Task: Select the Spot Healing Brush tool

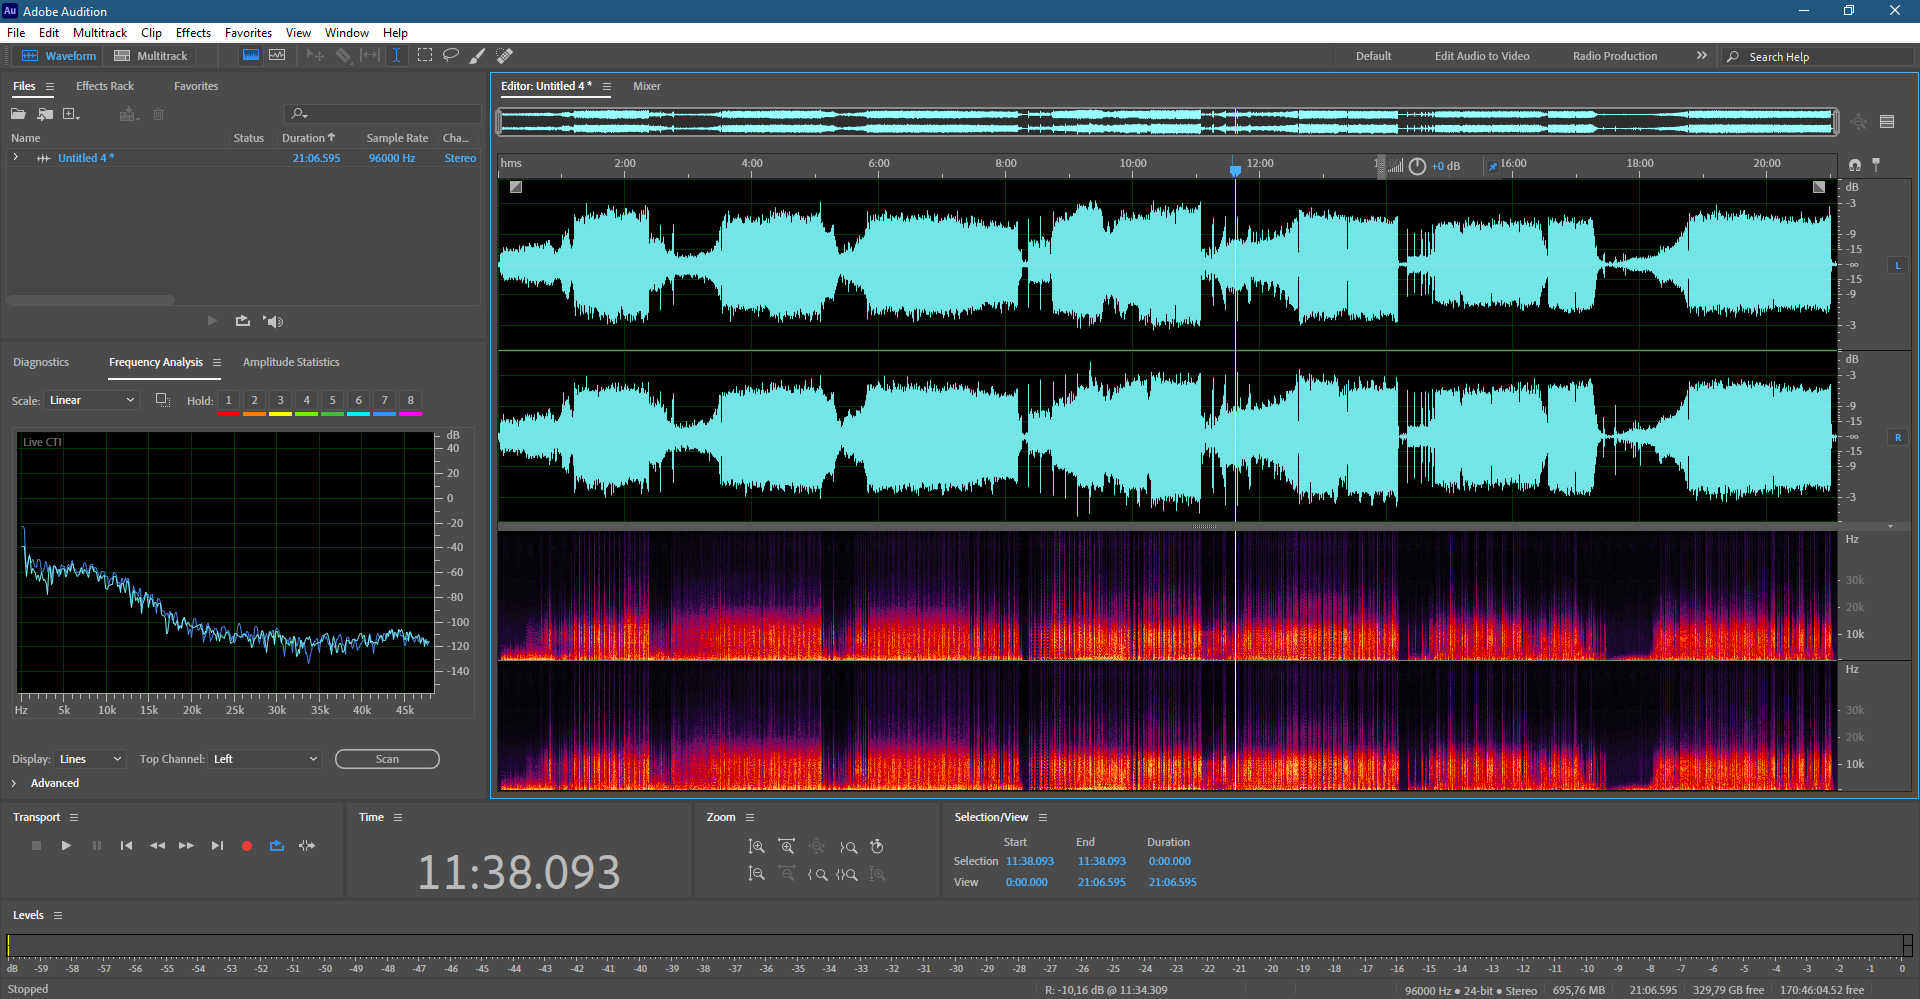Action: (x=505, y=55)
